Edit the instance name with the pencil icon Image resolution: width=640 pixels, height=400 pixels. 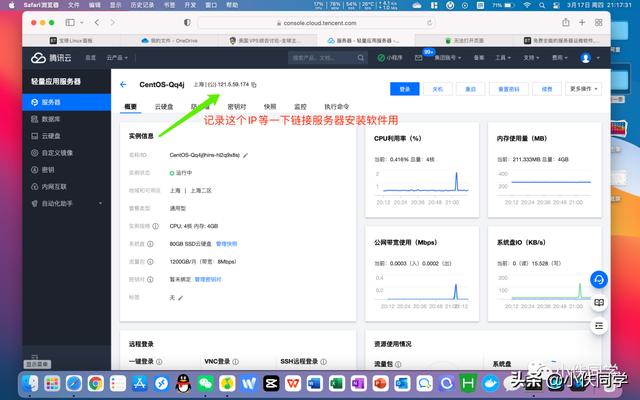point(245,155)
